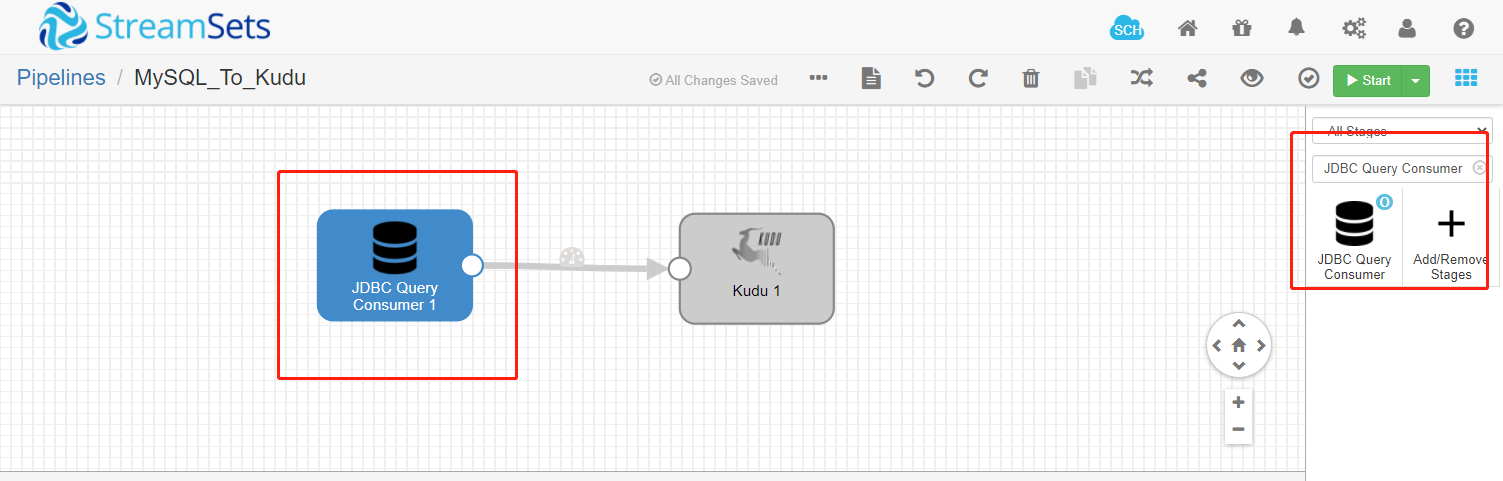Validate the pipeline with checkmark icon
This screenshot has width=1503, height=481.
click(x=1309, y=78)
